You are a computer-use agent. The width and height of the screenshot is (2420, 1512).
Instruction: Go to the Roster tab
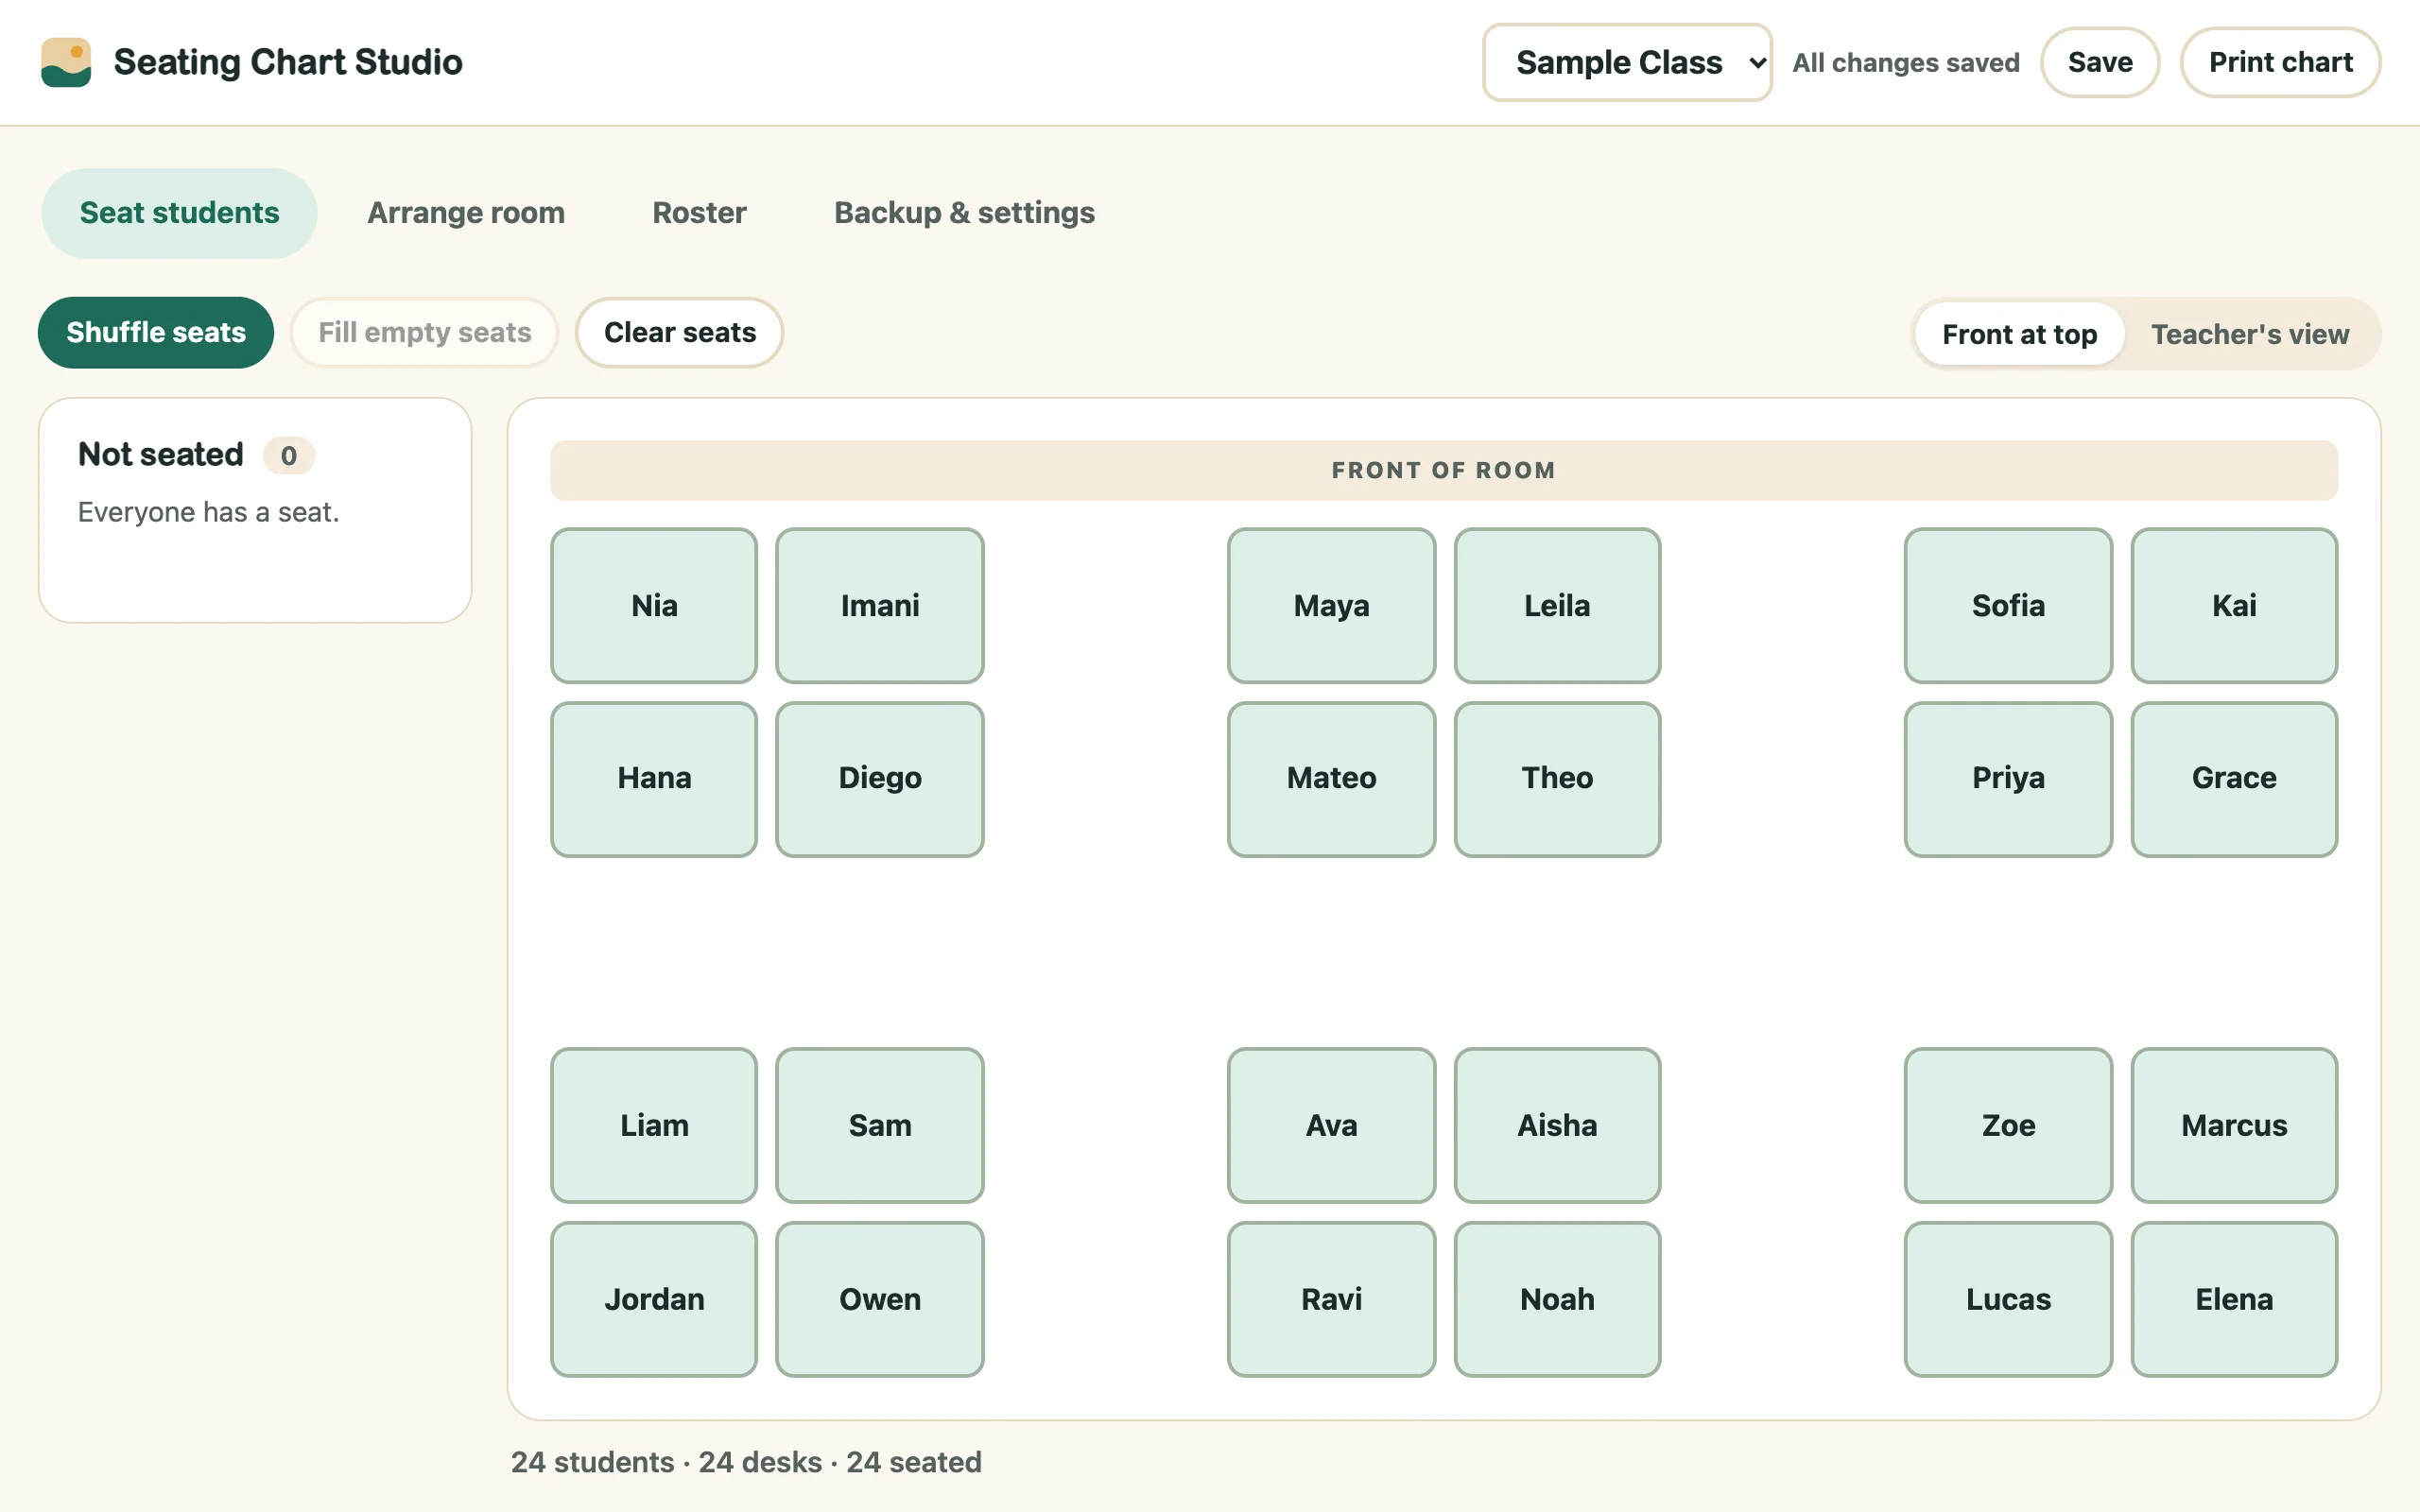pyautogui.click(x=699, y=213)
